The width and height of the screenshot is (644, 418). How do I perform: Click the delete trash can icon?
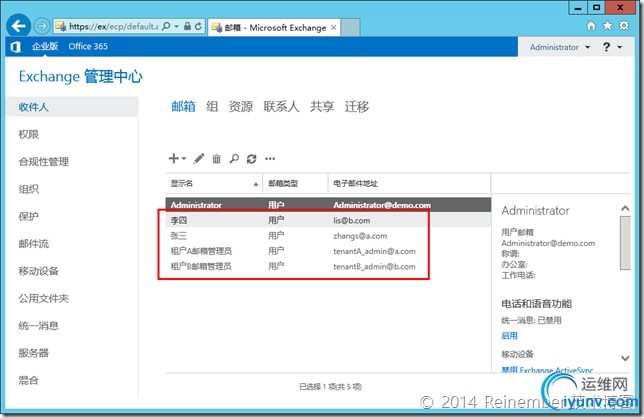216,158
